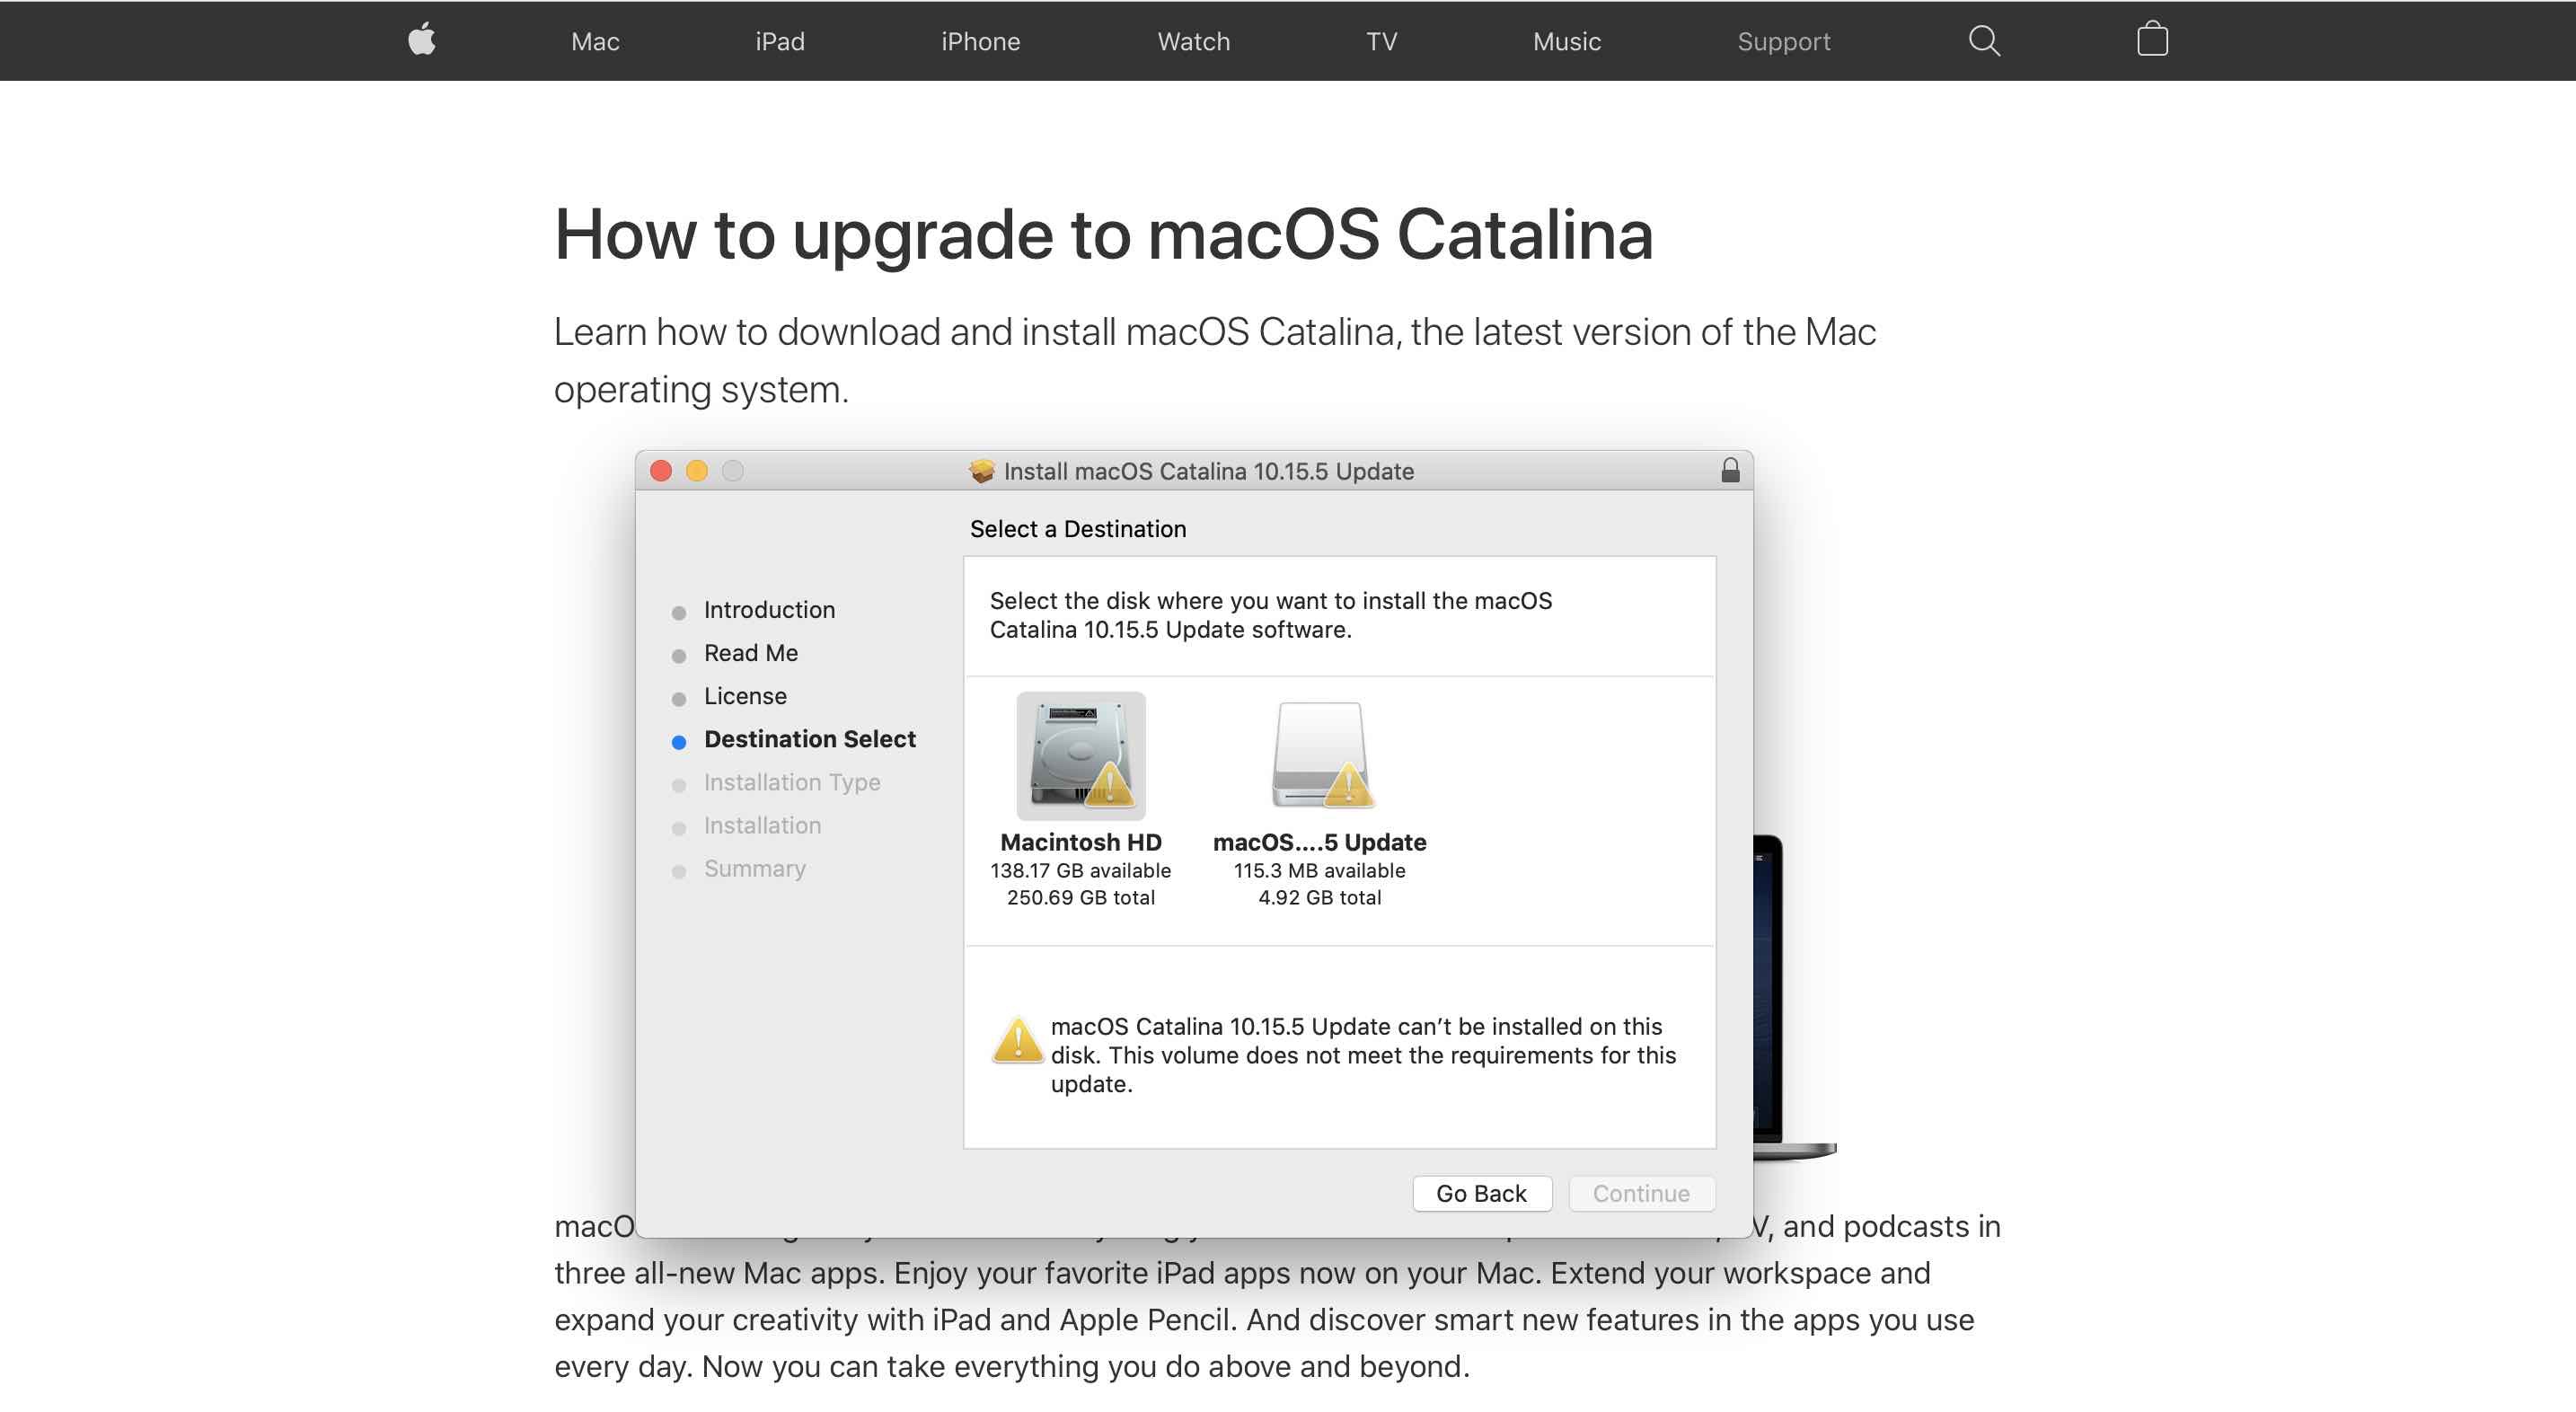Open the shopping bag icon

(2152, 40)
